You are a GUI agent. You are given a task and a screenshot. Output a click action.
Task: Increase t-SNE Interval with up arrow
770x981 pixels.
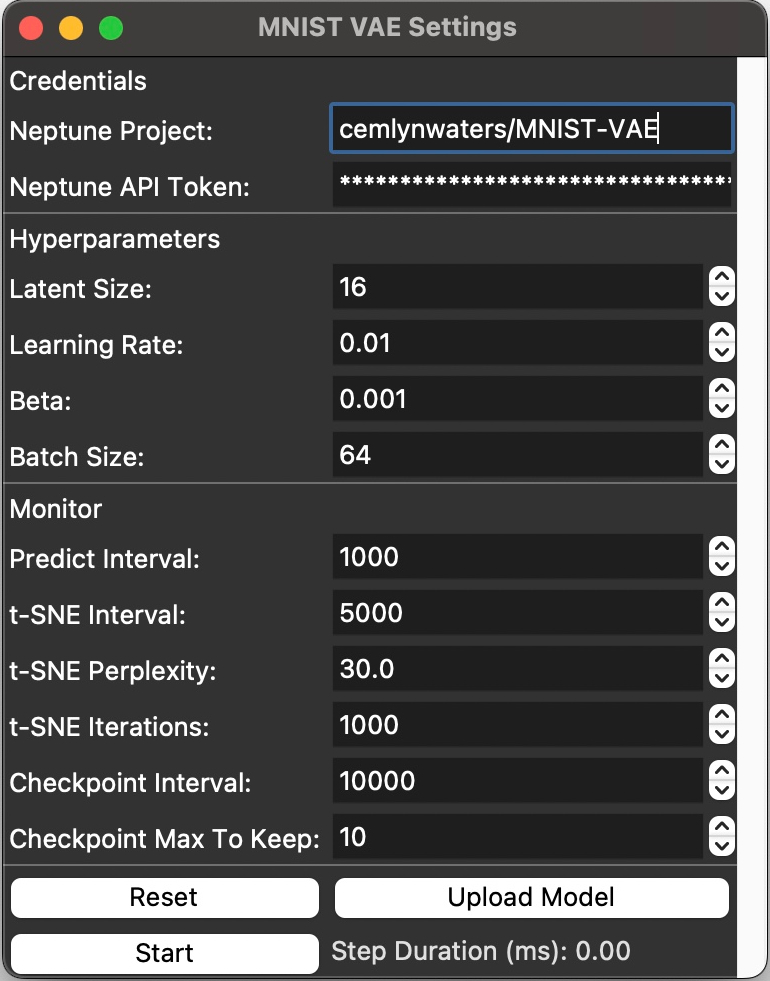722,603
